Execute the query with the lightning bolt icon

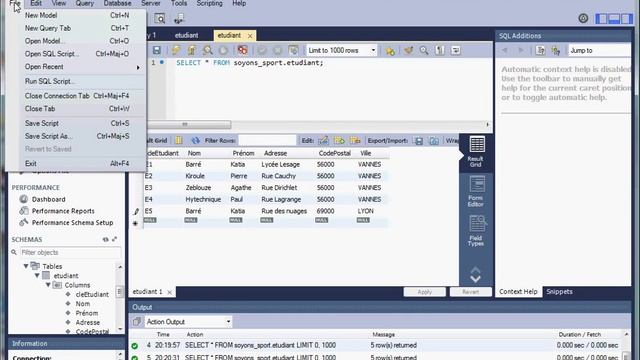(x=176, y=50)
